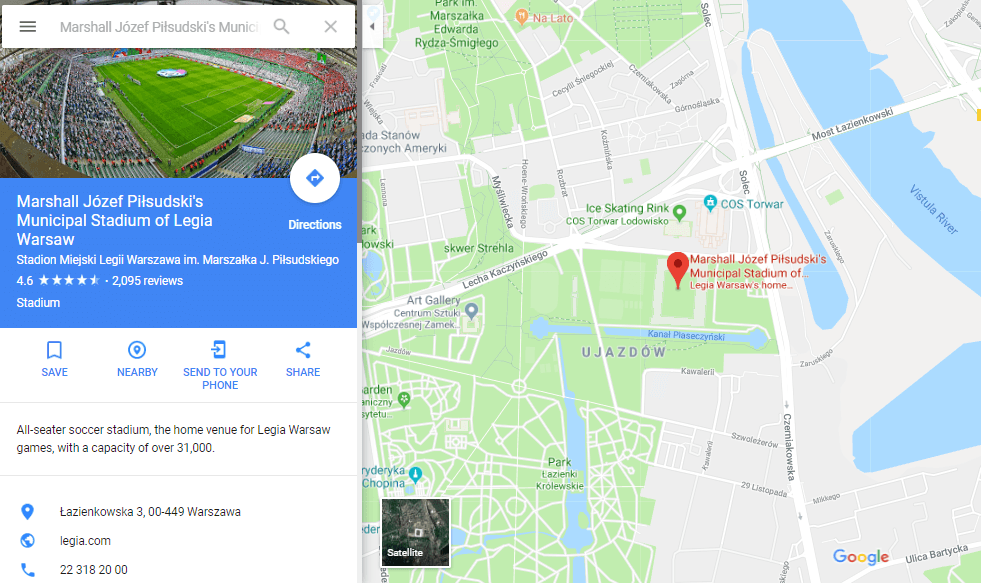Select the Ice Skating Rink green marker
This screenshot has width=981, height=583.
(679, 213)
